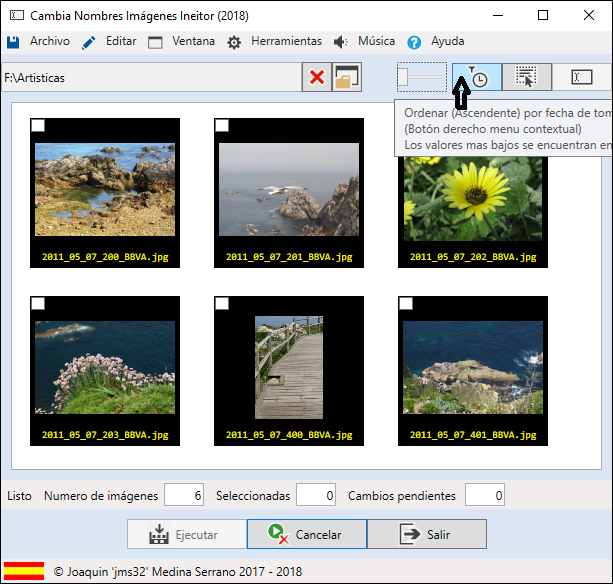Click the Ejecutar button
This screenshot has width=613, height=584.
[187, 534]
